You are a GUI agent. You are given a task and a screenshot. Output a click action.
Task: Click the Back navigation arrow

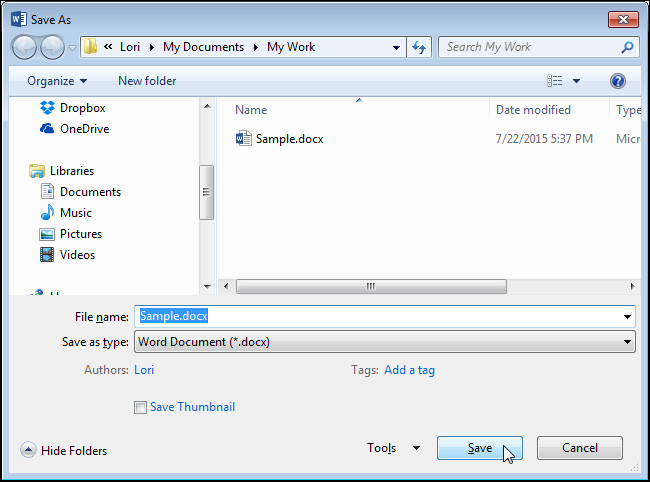pos(24,47)
